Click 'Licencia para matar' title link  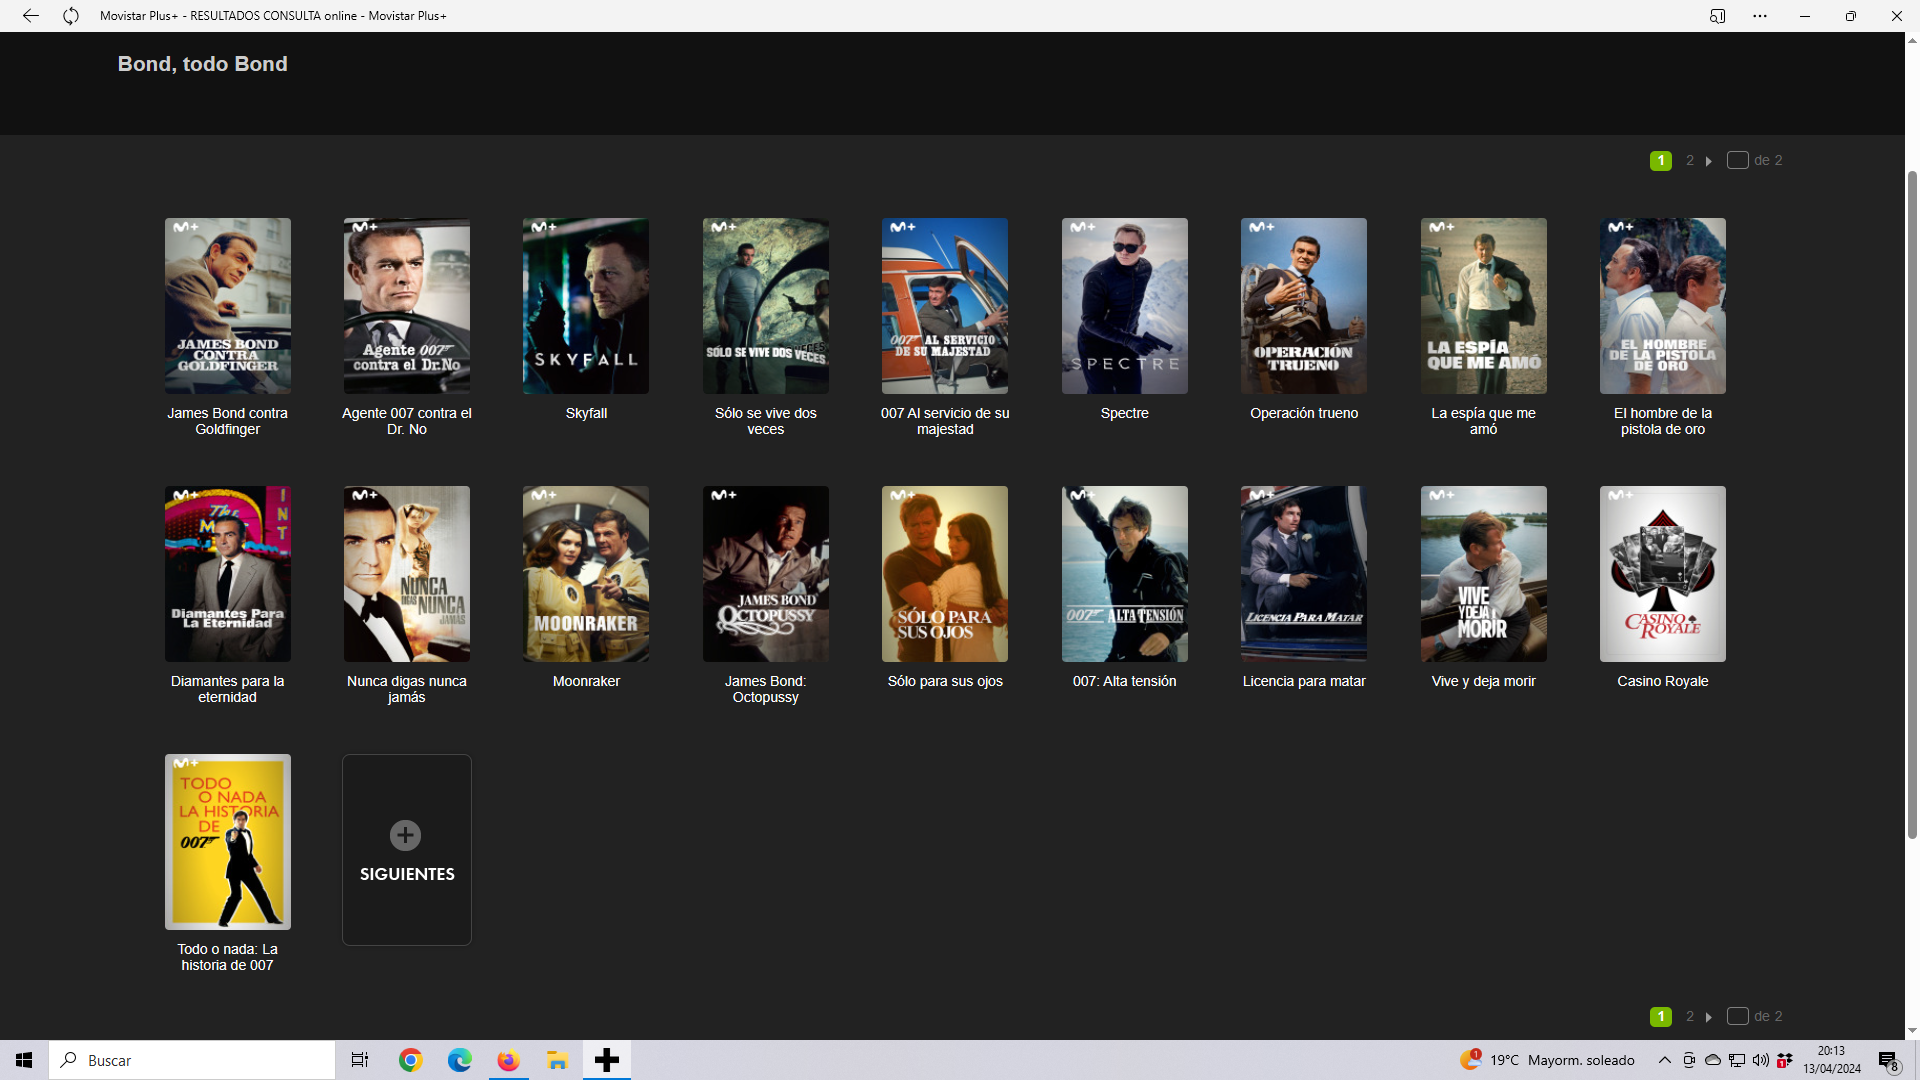point(1304,681)
